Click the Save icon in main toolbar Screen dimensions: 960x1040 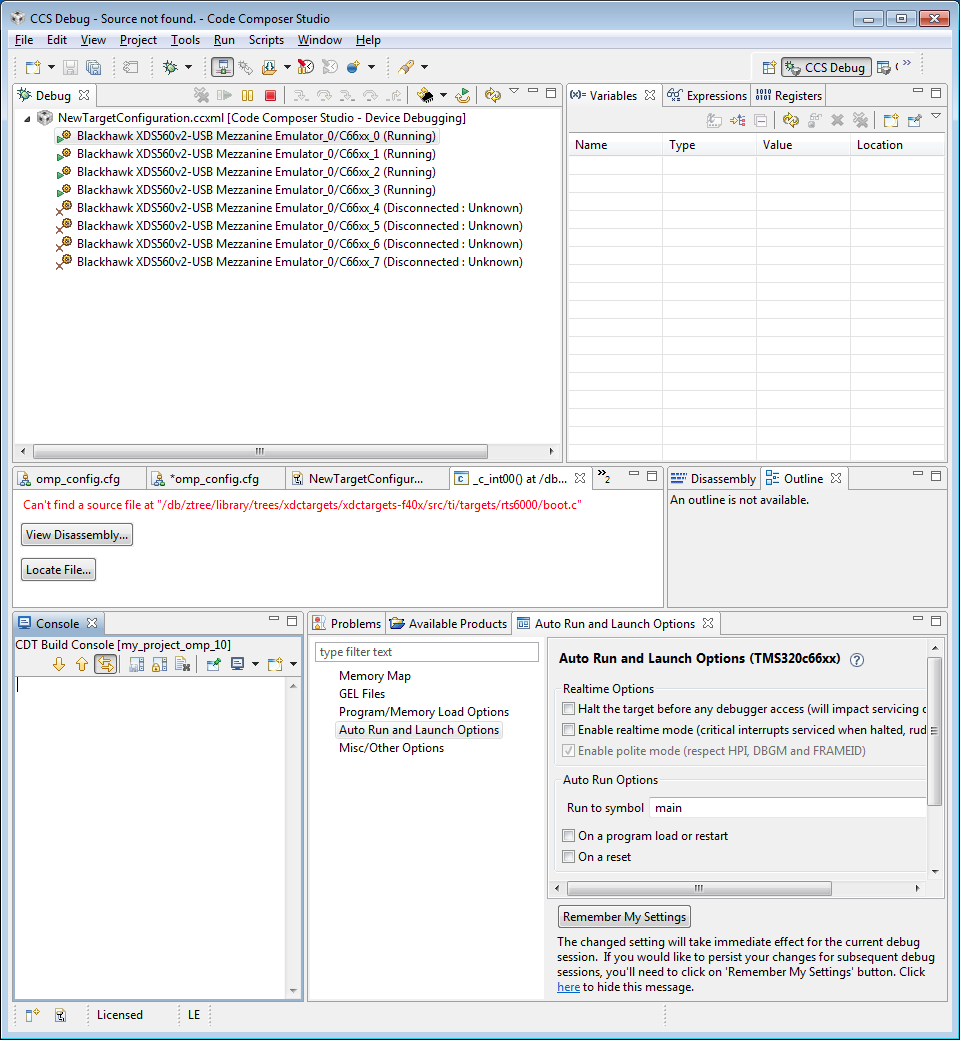coord(70,67)
